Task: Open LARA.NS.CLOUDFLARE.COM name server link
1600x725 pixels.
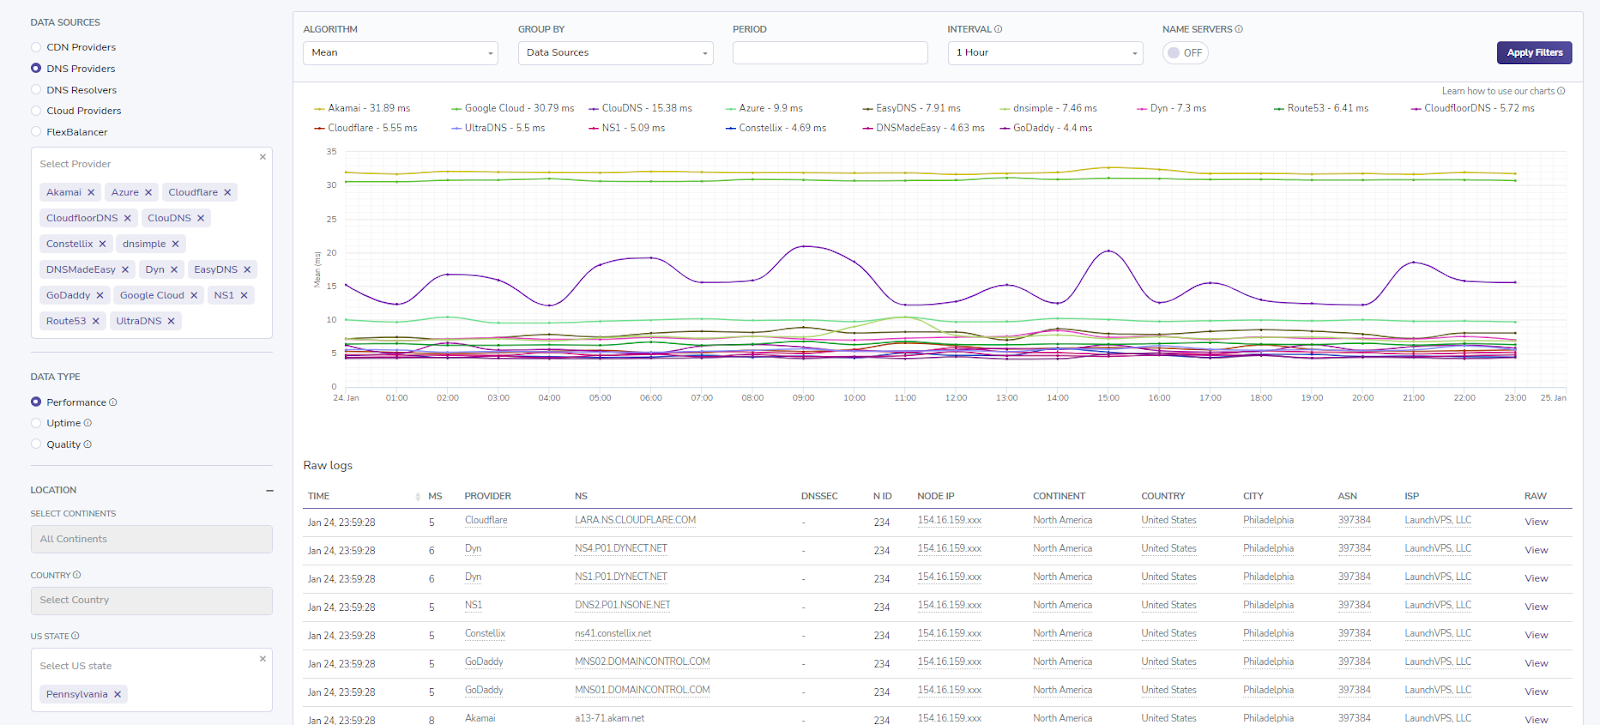Action: (x=635, y=520)
